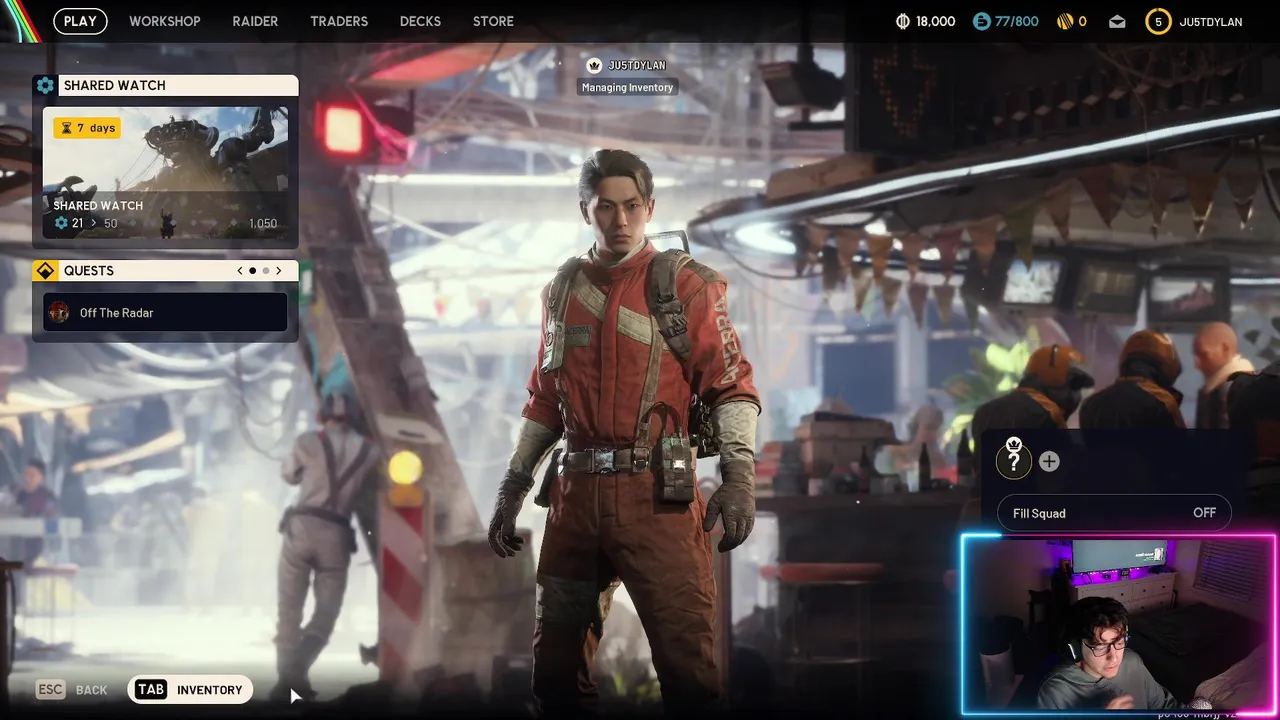The width and height of the screenshot is (1280, 720).
Task: Click the Shared Watch header title
Action: [x=115, y=86]
